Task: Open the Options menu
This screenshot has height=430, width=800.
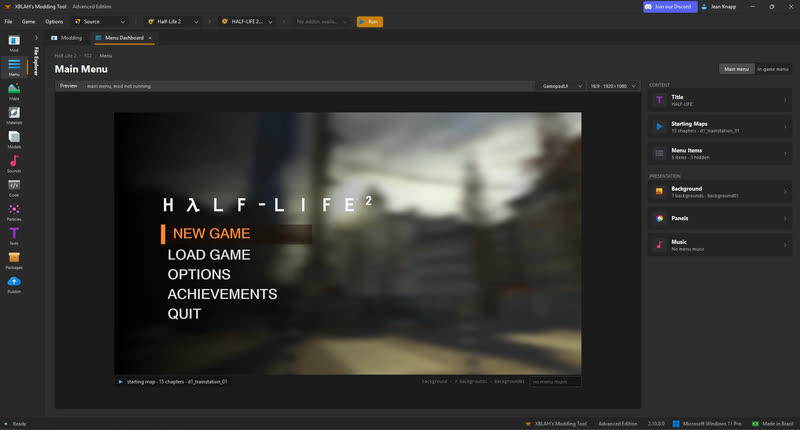Action: [x=54, y=21]
